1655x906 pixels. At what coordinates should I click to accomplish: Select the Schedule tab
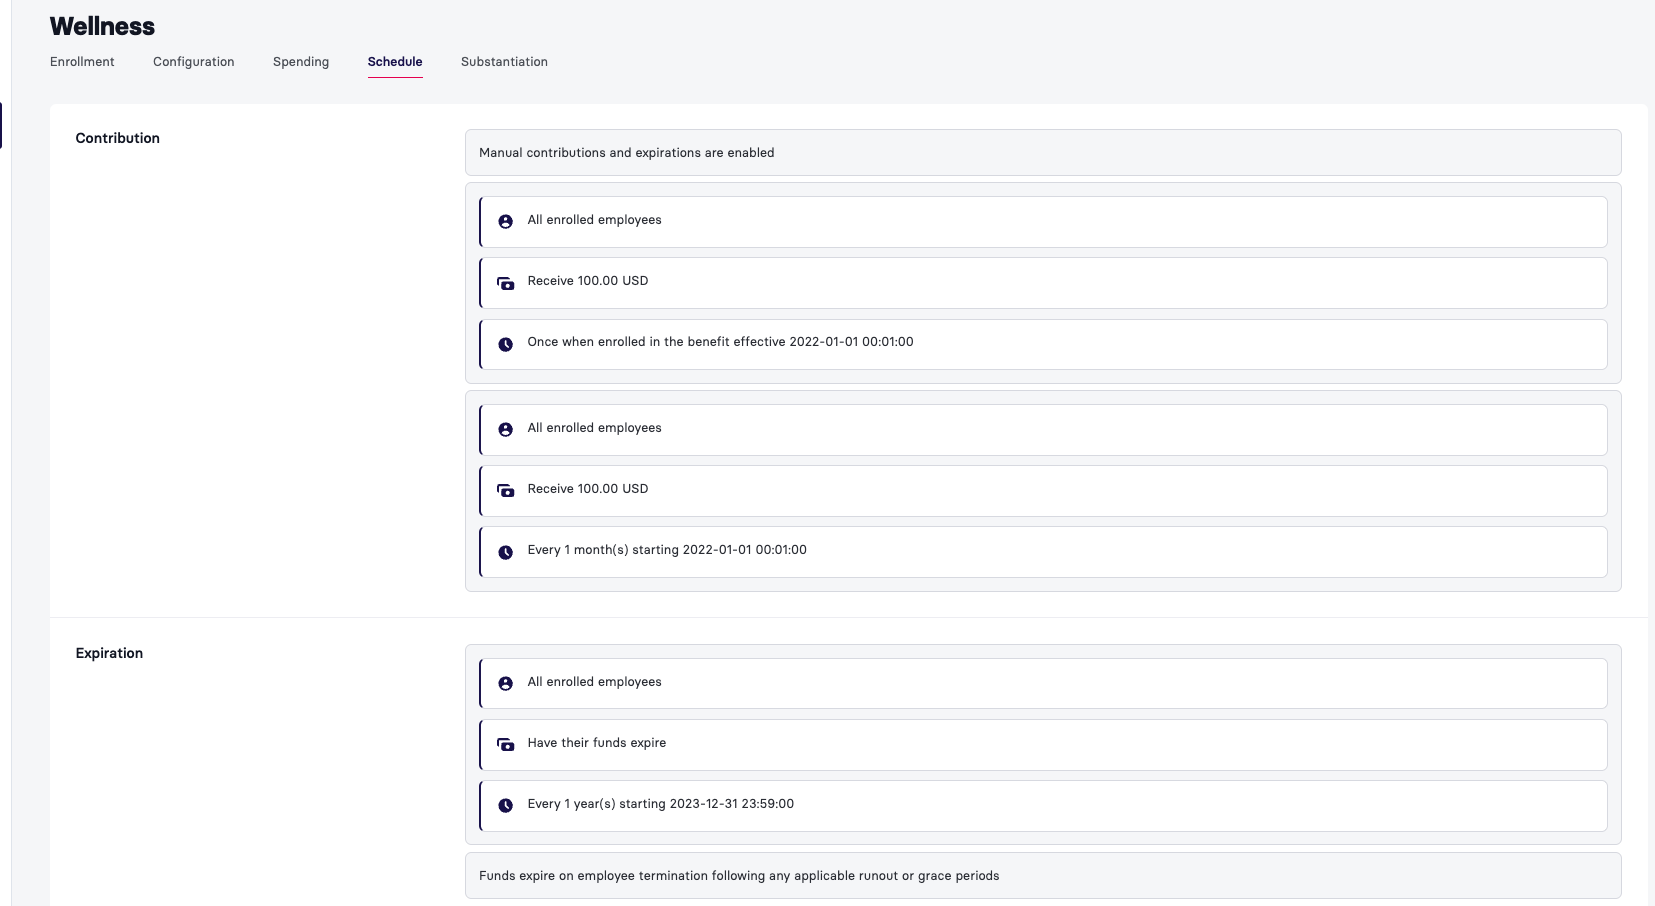[x=395, y=62]
